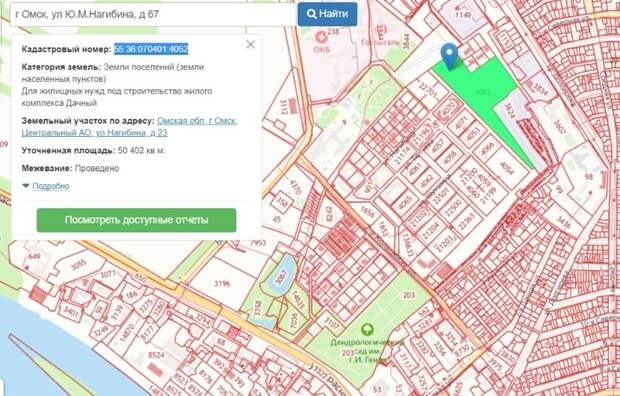Expand the Подробно details section
Viewport: 620px width, 396px height.
tap(51, 186)
